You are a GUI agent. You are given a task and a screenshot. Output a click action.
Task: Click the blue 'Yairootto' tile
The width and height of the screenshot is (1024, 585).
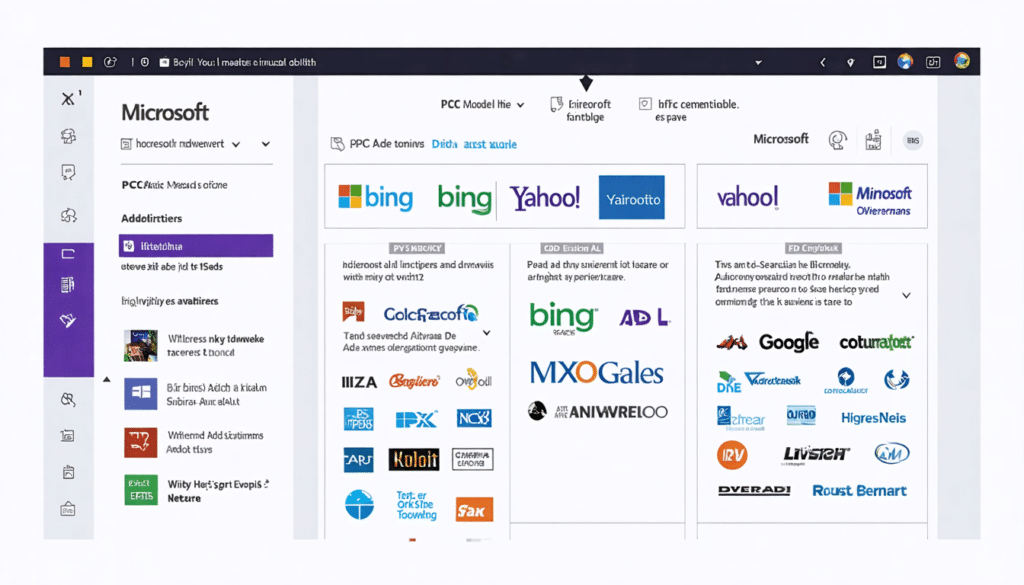[632, 197]
